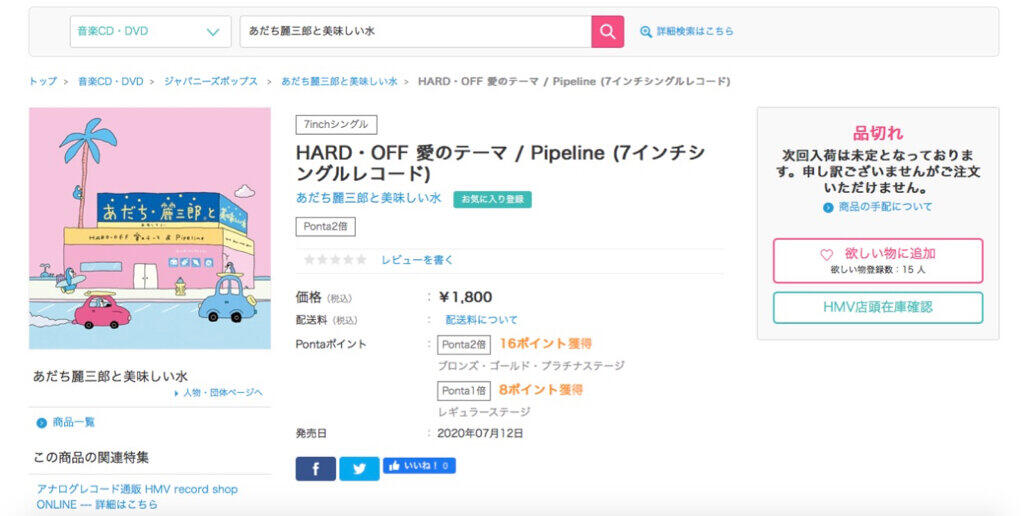Click the grey star rating row

(x=335, y=260)
